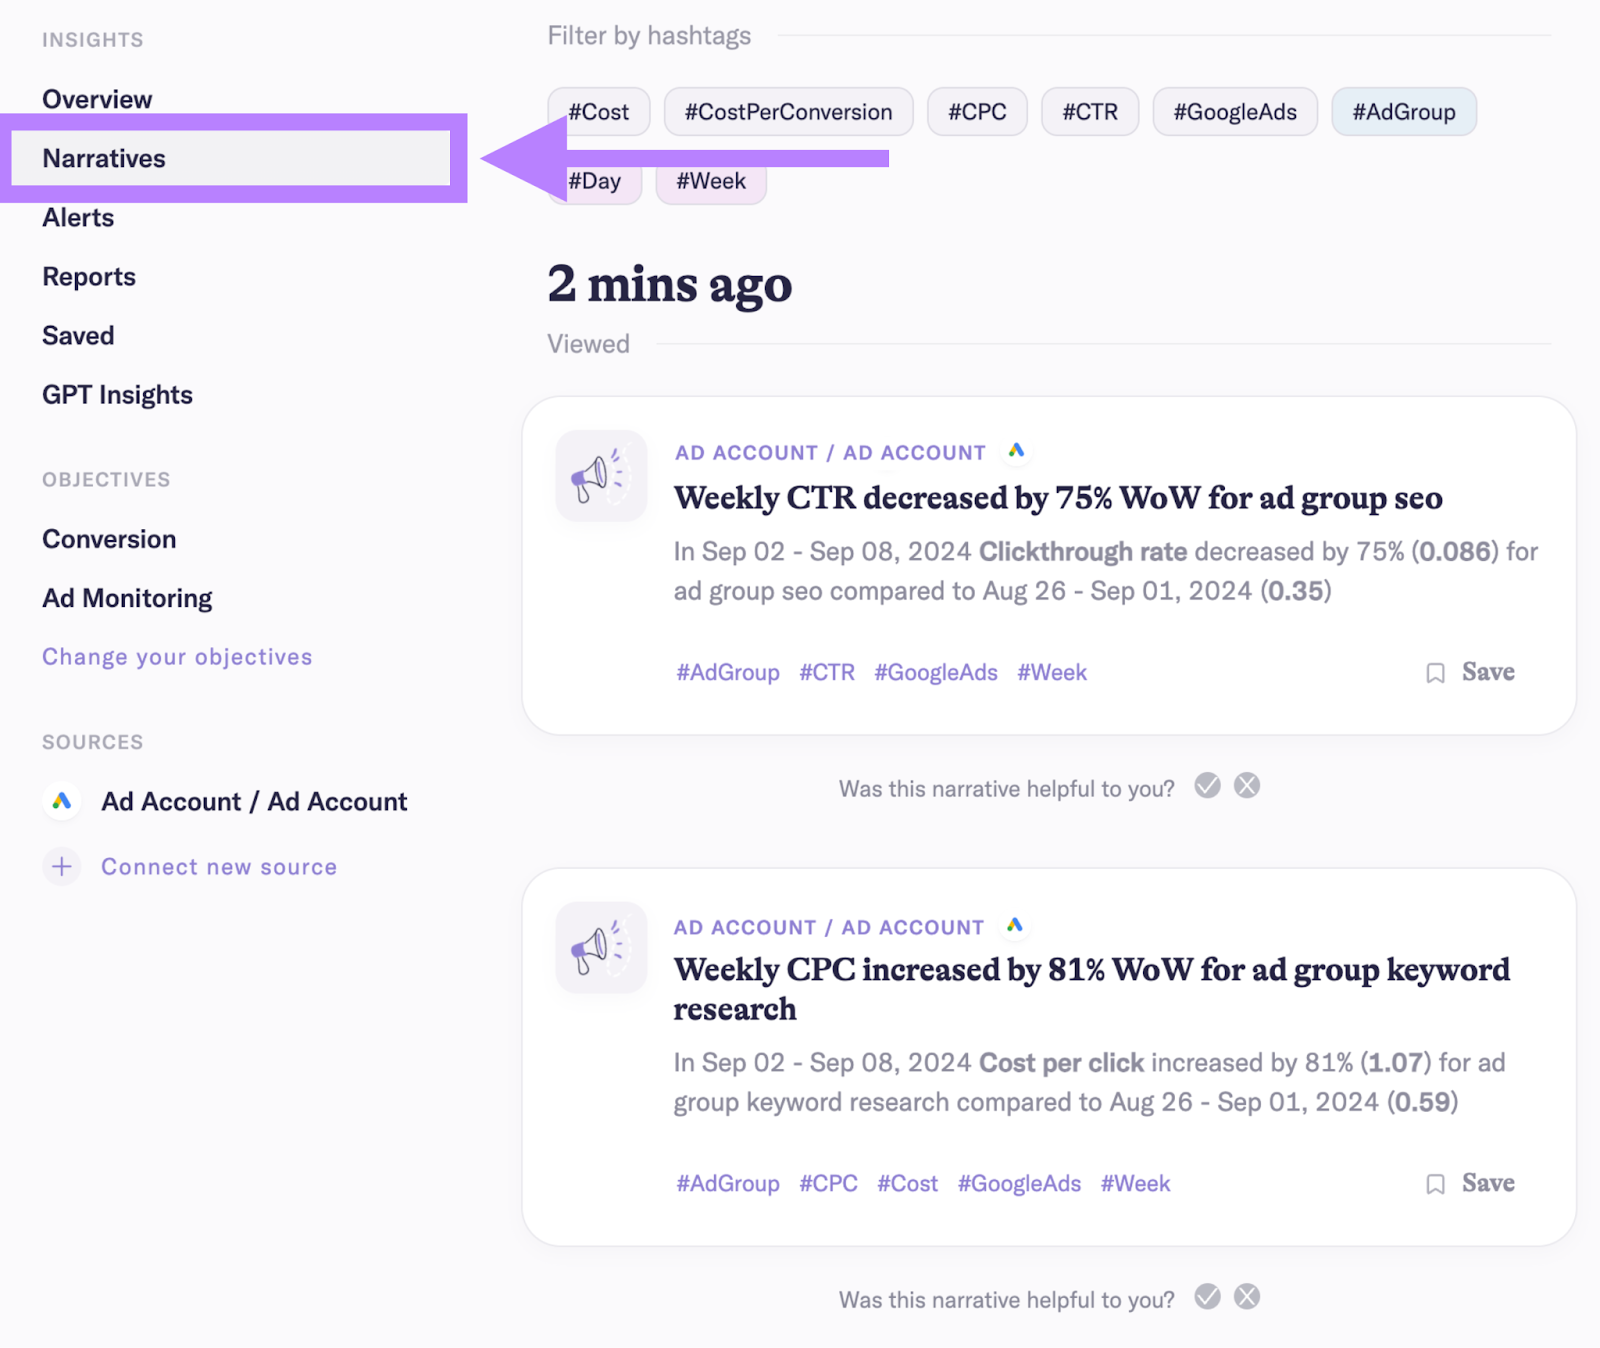This screenshot has width=1600, height=1348.
Task: Mark CTR narrative as helpful with checkmark
Action: point(1207,786)
